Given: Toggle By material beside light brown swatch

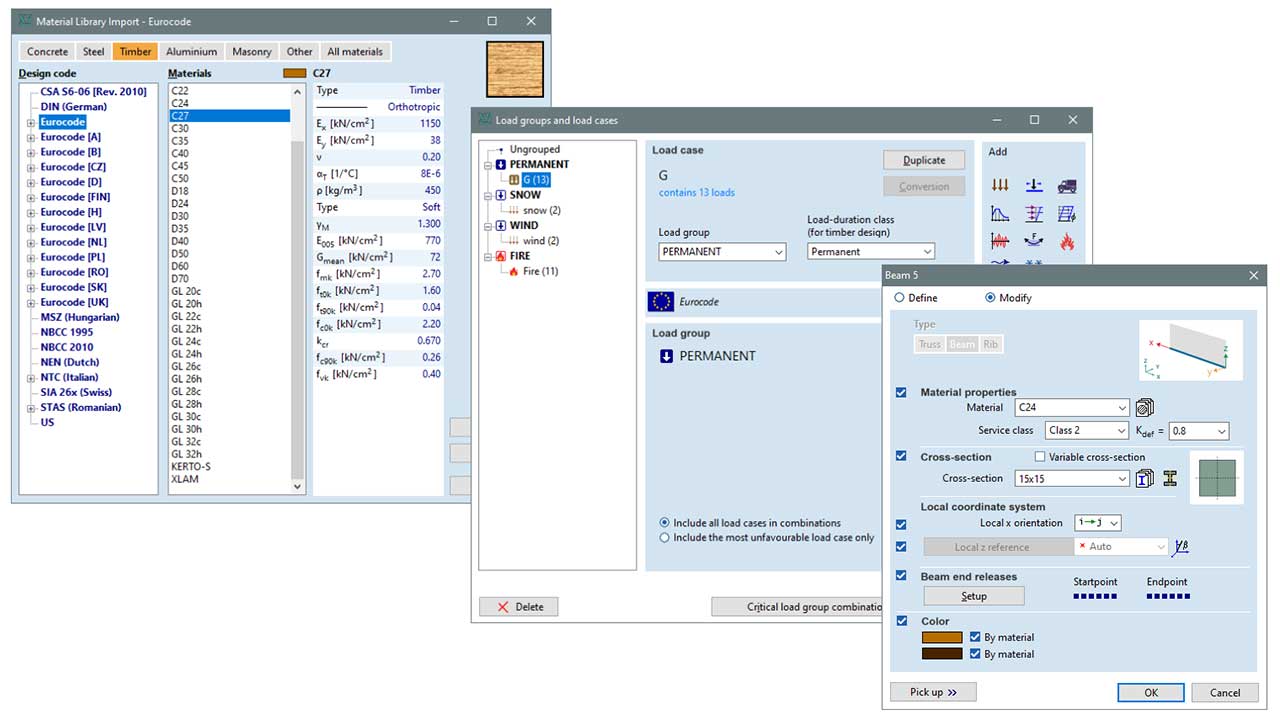Looking at the screenshot, I should [x=975, y=637].
